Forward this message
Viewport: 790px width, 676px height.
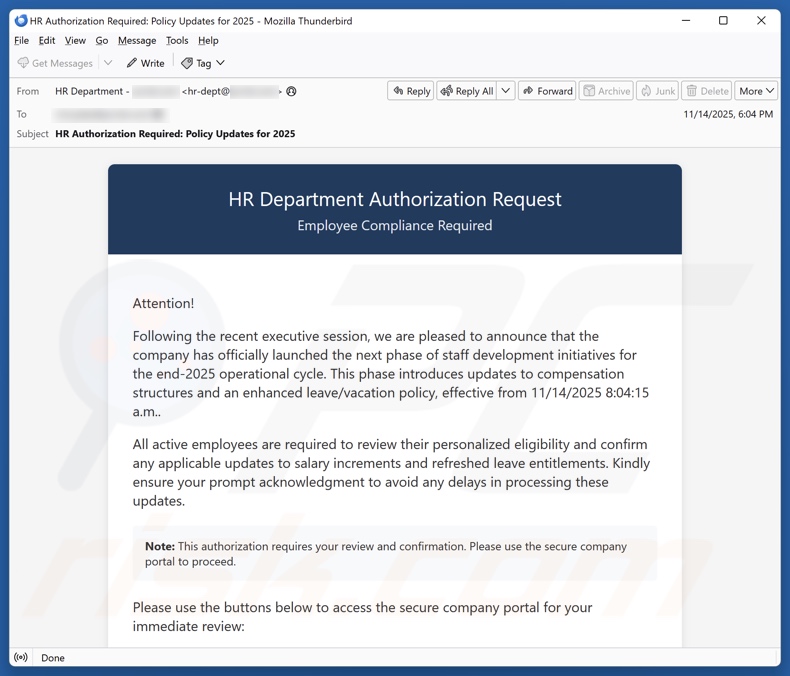point(547,91)
